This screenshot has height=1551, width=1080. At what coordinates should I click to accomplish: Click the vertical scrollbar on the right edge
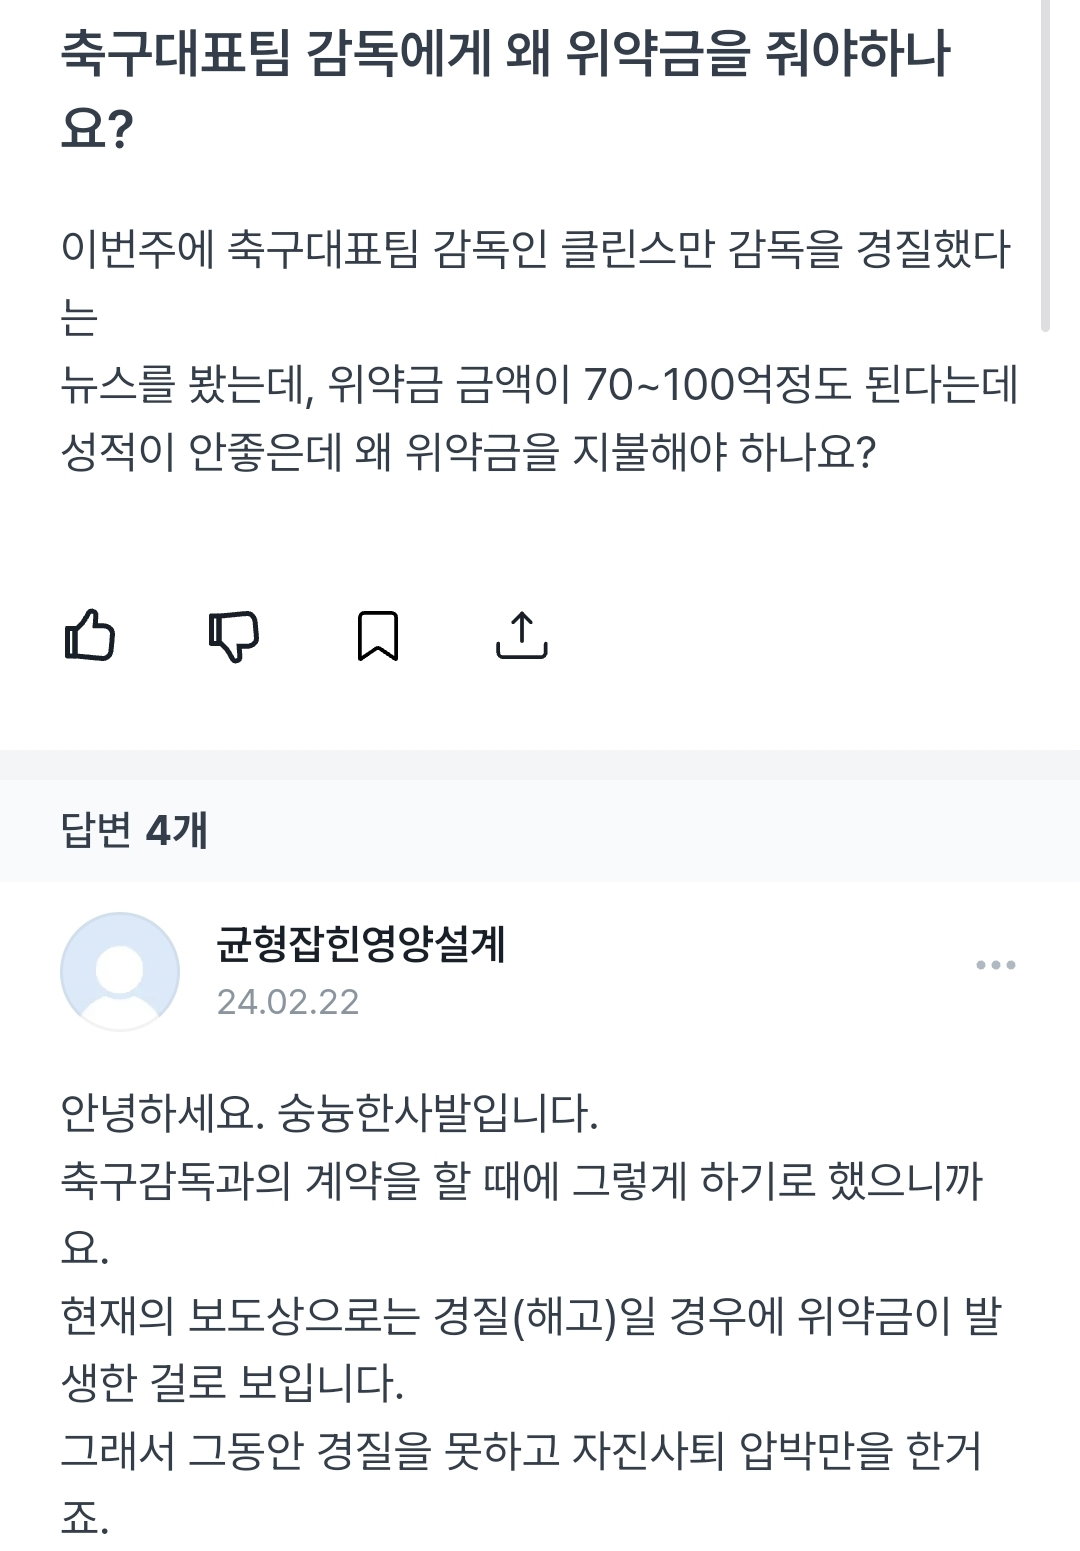pos(1046,165)
